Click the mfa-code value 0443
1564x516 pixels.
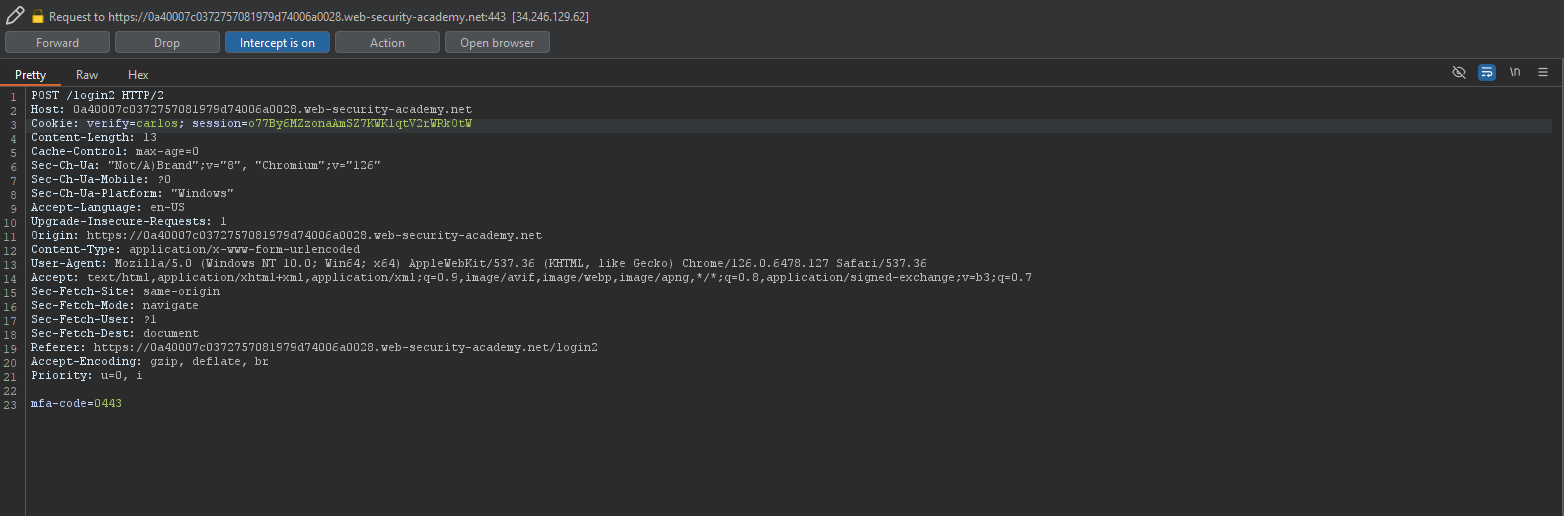108,403
